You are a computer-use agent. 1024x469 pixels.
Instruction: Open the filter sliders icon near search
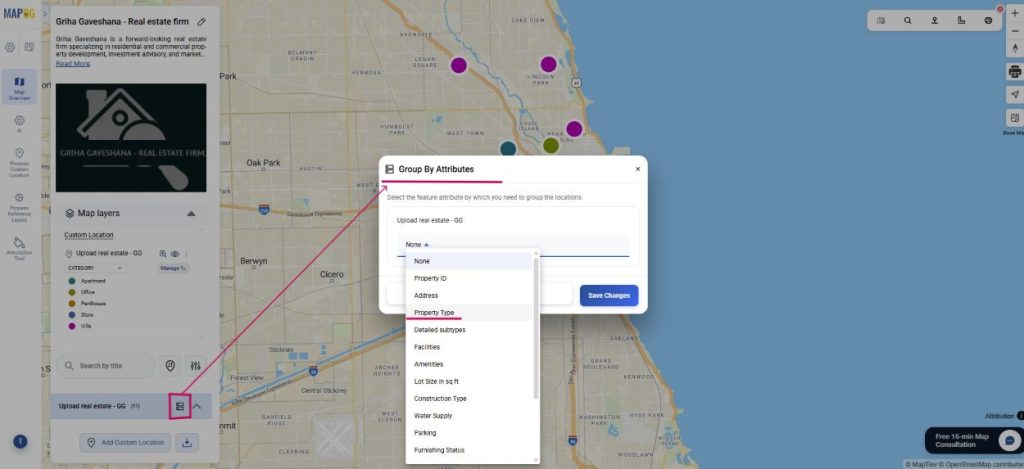point(196,366)
